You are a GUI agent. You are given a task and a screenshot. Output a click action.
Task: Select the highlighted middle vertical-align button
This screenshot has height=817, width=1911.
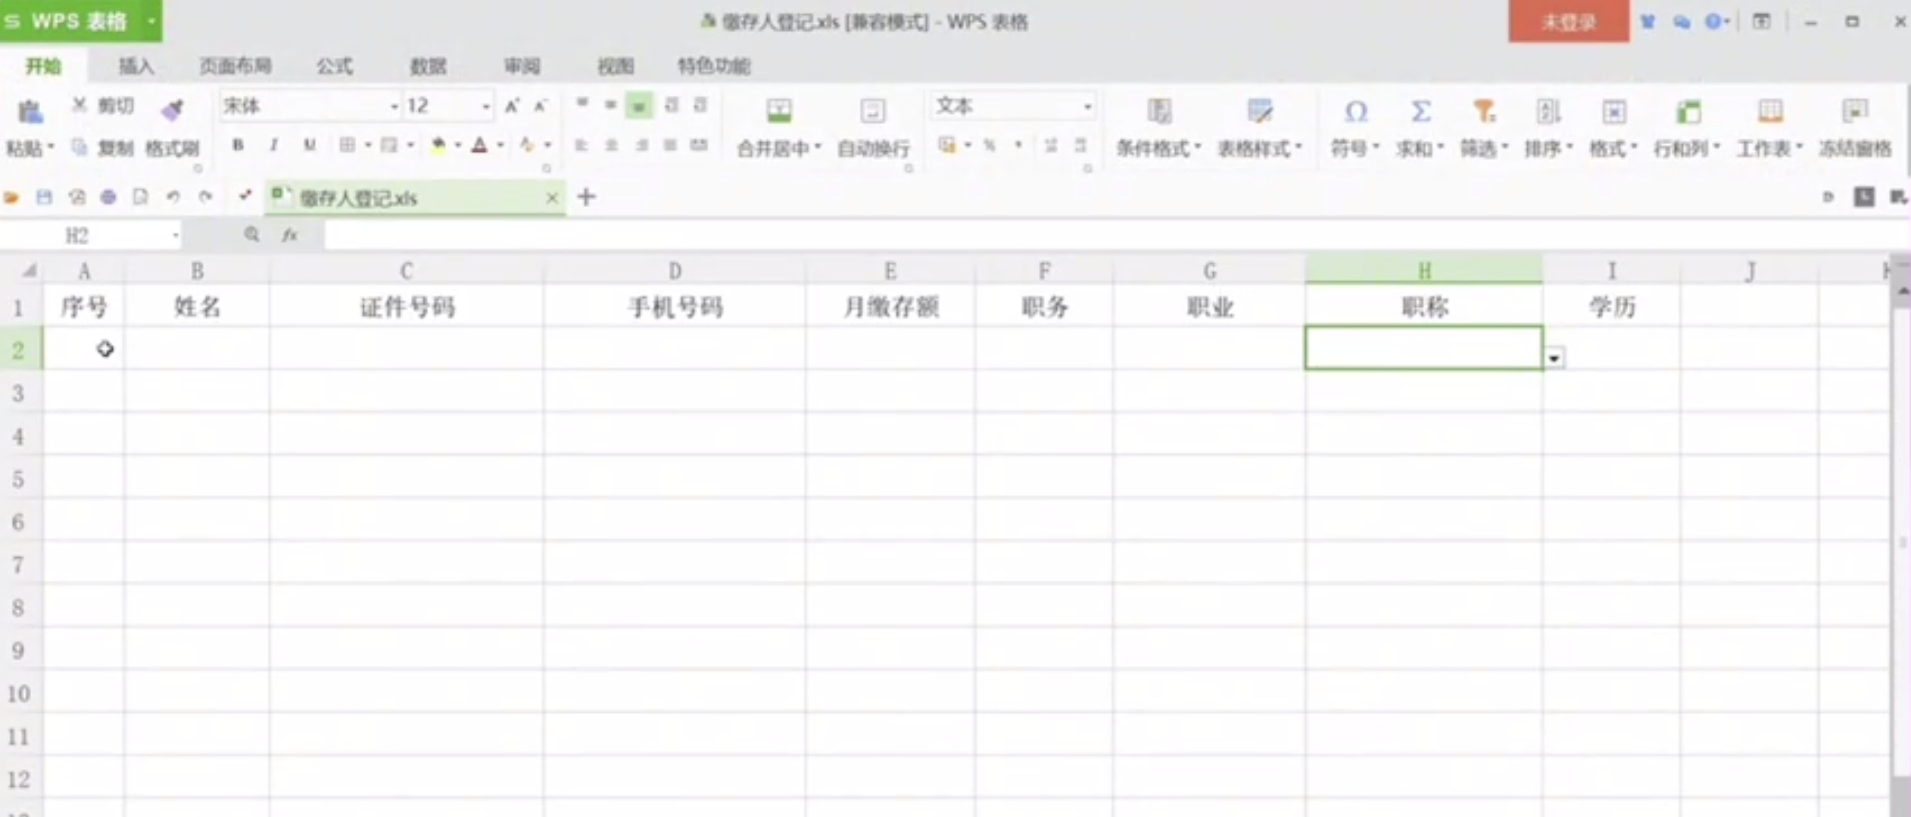coord(639,105)
